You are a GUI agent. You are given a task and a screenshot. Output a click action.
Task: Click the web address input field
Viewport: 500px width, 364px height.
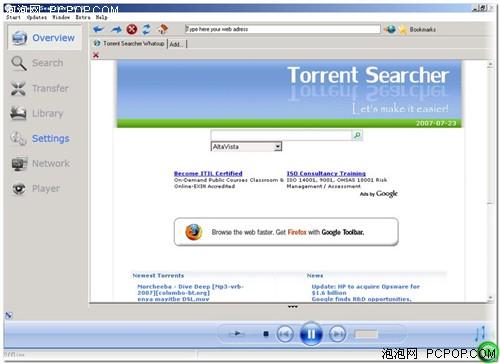[x=282, y=29]
